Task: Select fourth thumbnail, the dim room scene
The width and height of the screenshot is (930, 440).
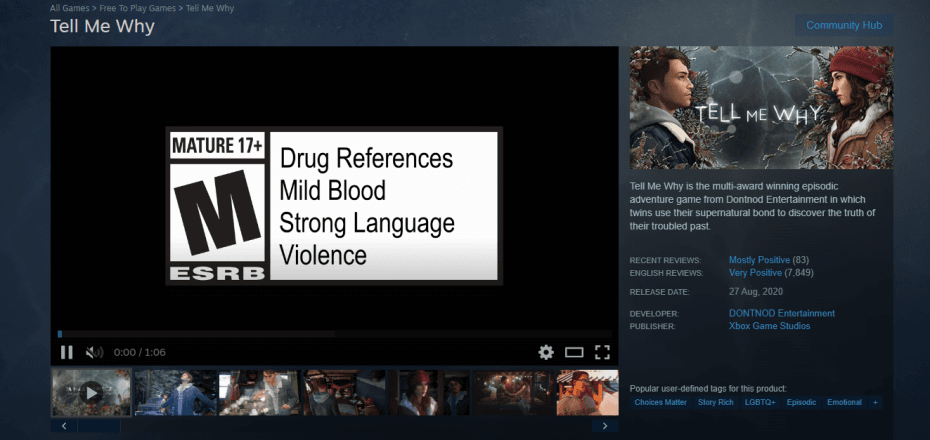Action: [x=344, y=393]
